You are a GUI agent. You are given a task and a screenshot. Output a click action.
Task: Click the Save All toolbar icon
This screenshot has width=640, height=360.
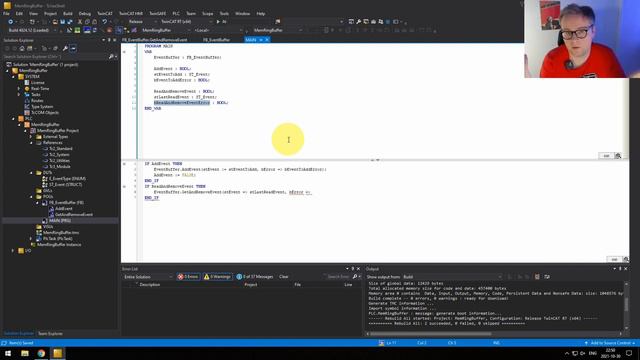coord(70,22)
